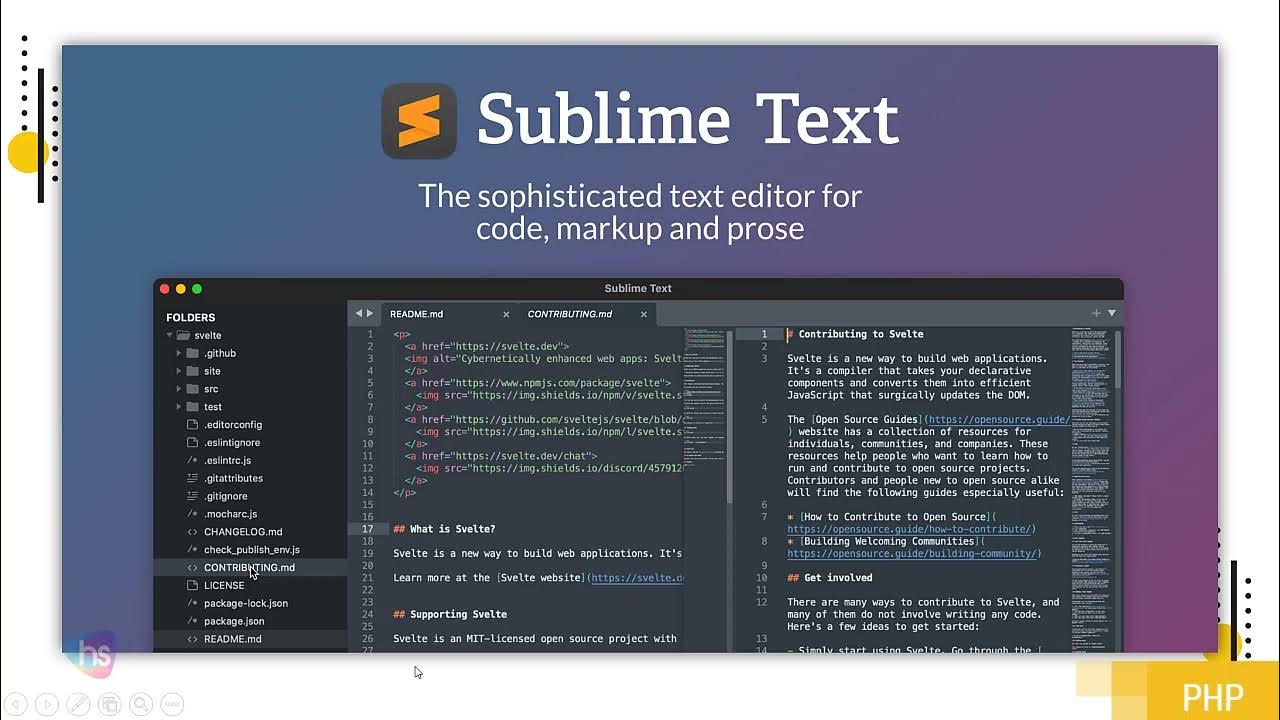Advance with the next slide arrow control
Viewport: 1280px width, 720px height.
[x=46, y=704]
